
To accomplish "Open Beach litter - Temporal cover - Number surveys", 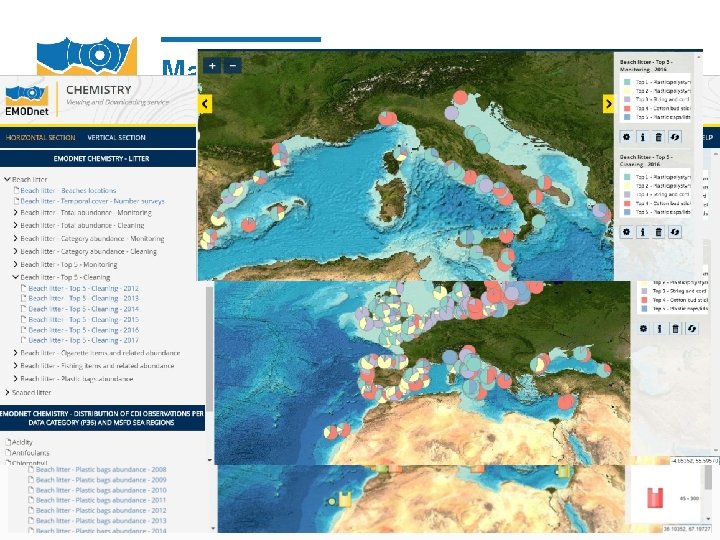I will (x=92, y=201).
